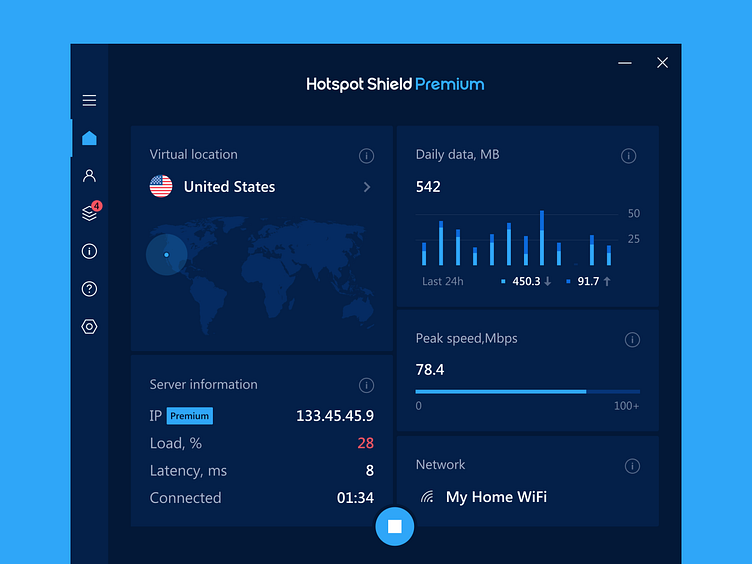Click the United States flag icon
752x564 pixels.
point(161,186)
